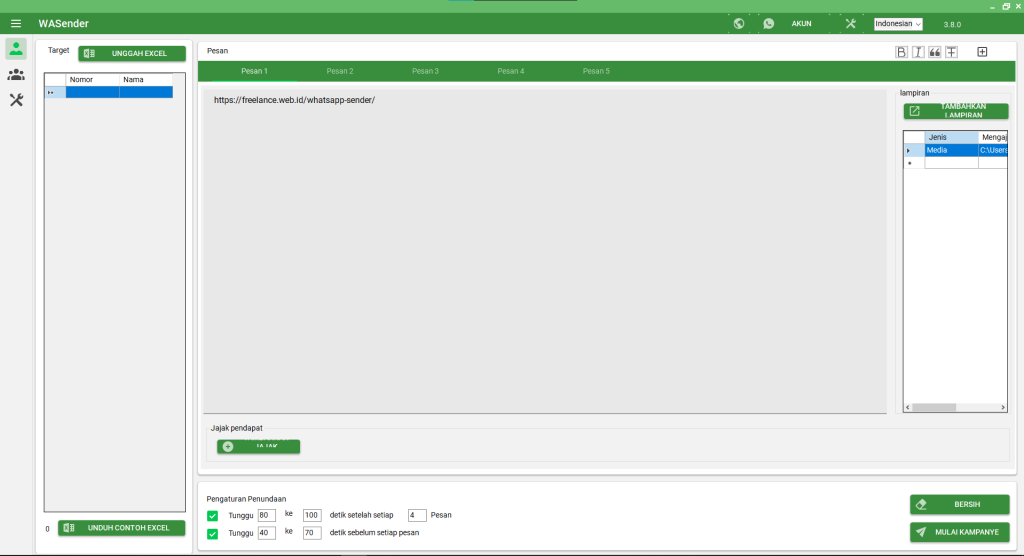Viewport: 1024px width, 556px height.
Task: Click the tools icon in left sidebar
Action: coord(16,100)
